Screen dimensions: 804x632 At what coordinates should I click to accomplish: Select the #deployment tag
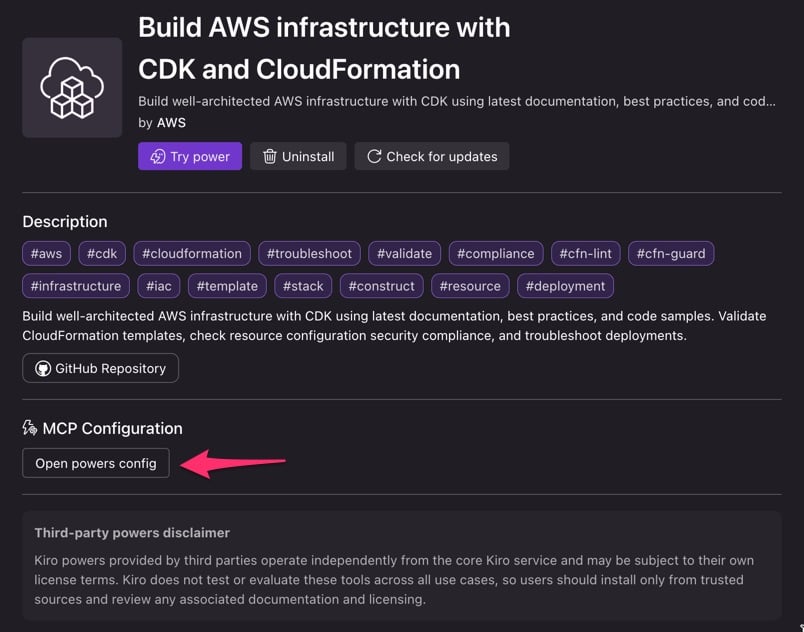pos(565,286)
